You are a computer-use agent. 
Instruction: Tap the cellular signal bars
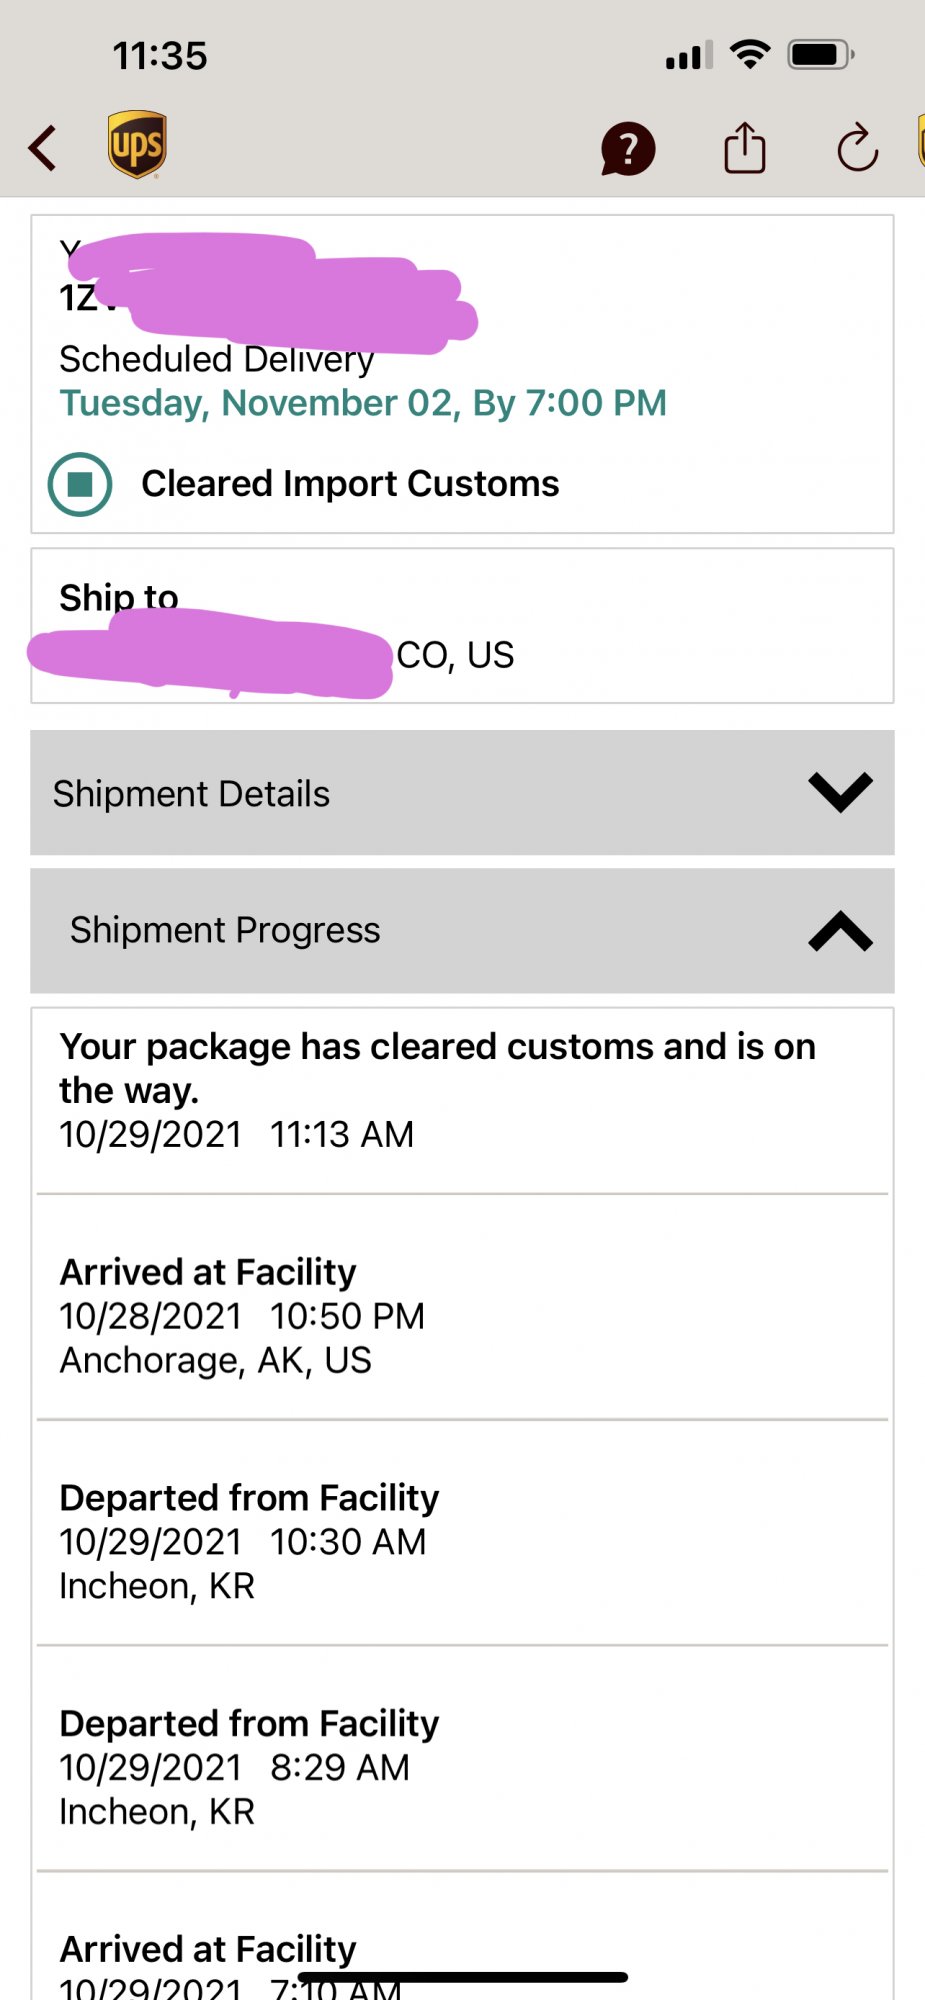pos(689,55)
